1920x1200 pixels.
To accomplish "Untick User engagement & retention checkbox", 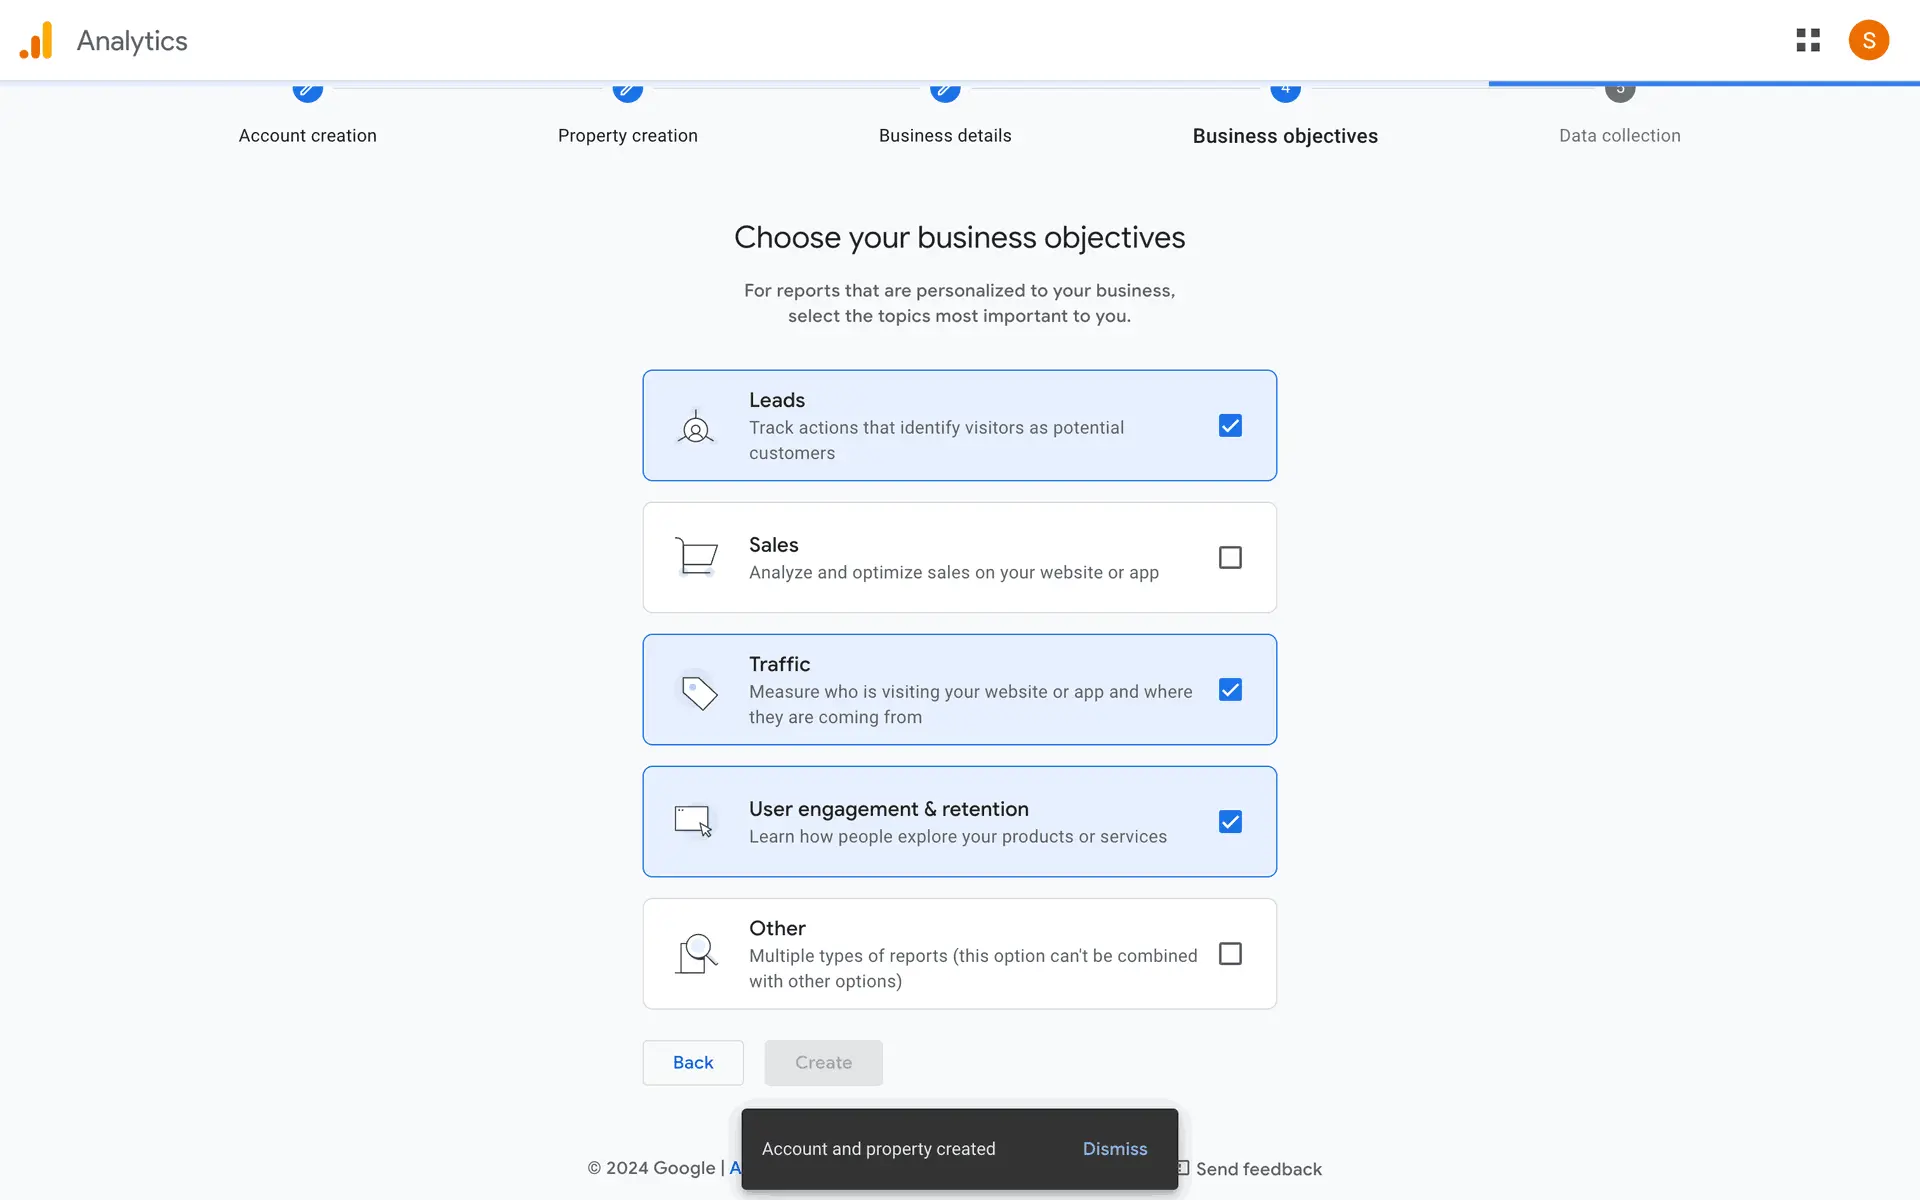I will click(x=1230, y=822).
